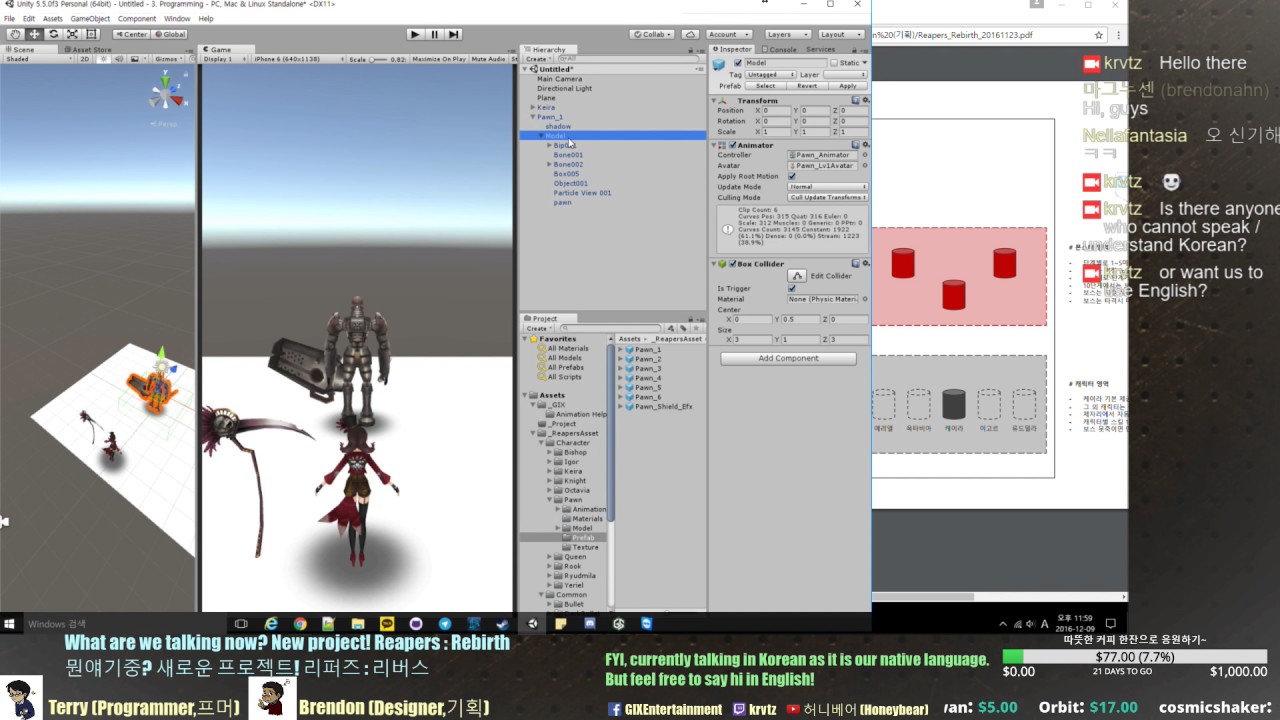Screen dimensions: 1280x720
Task: Open Box Collider gear settings menu
Action: pos(865,264)
